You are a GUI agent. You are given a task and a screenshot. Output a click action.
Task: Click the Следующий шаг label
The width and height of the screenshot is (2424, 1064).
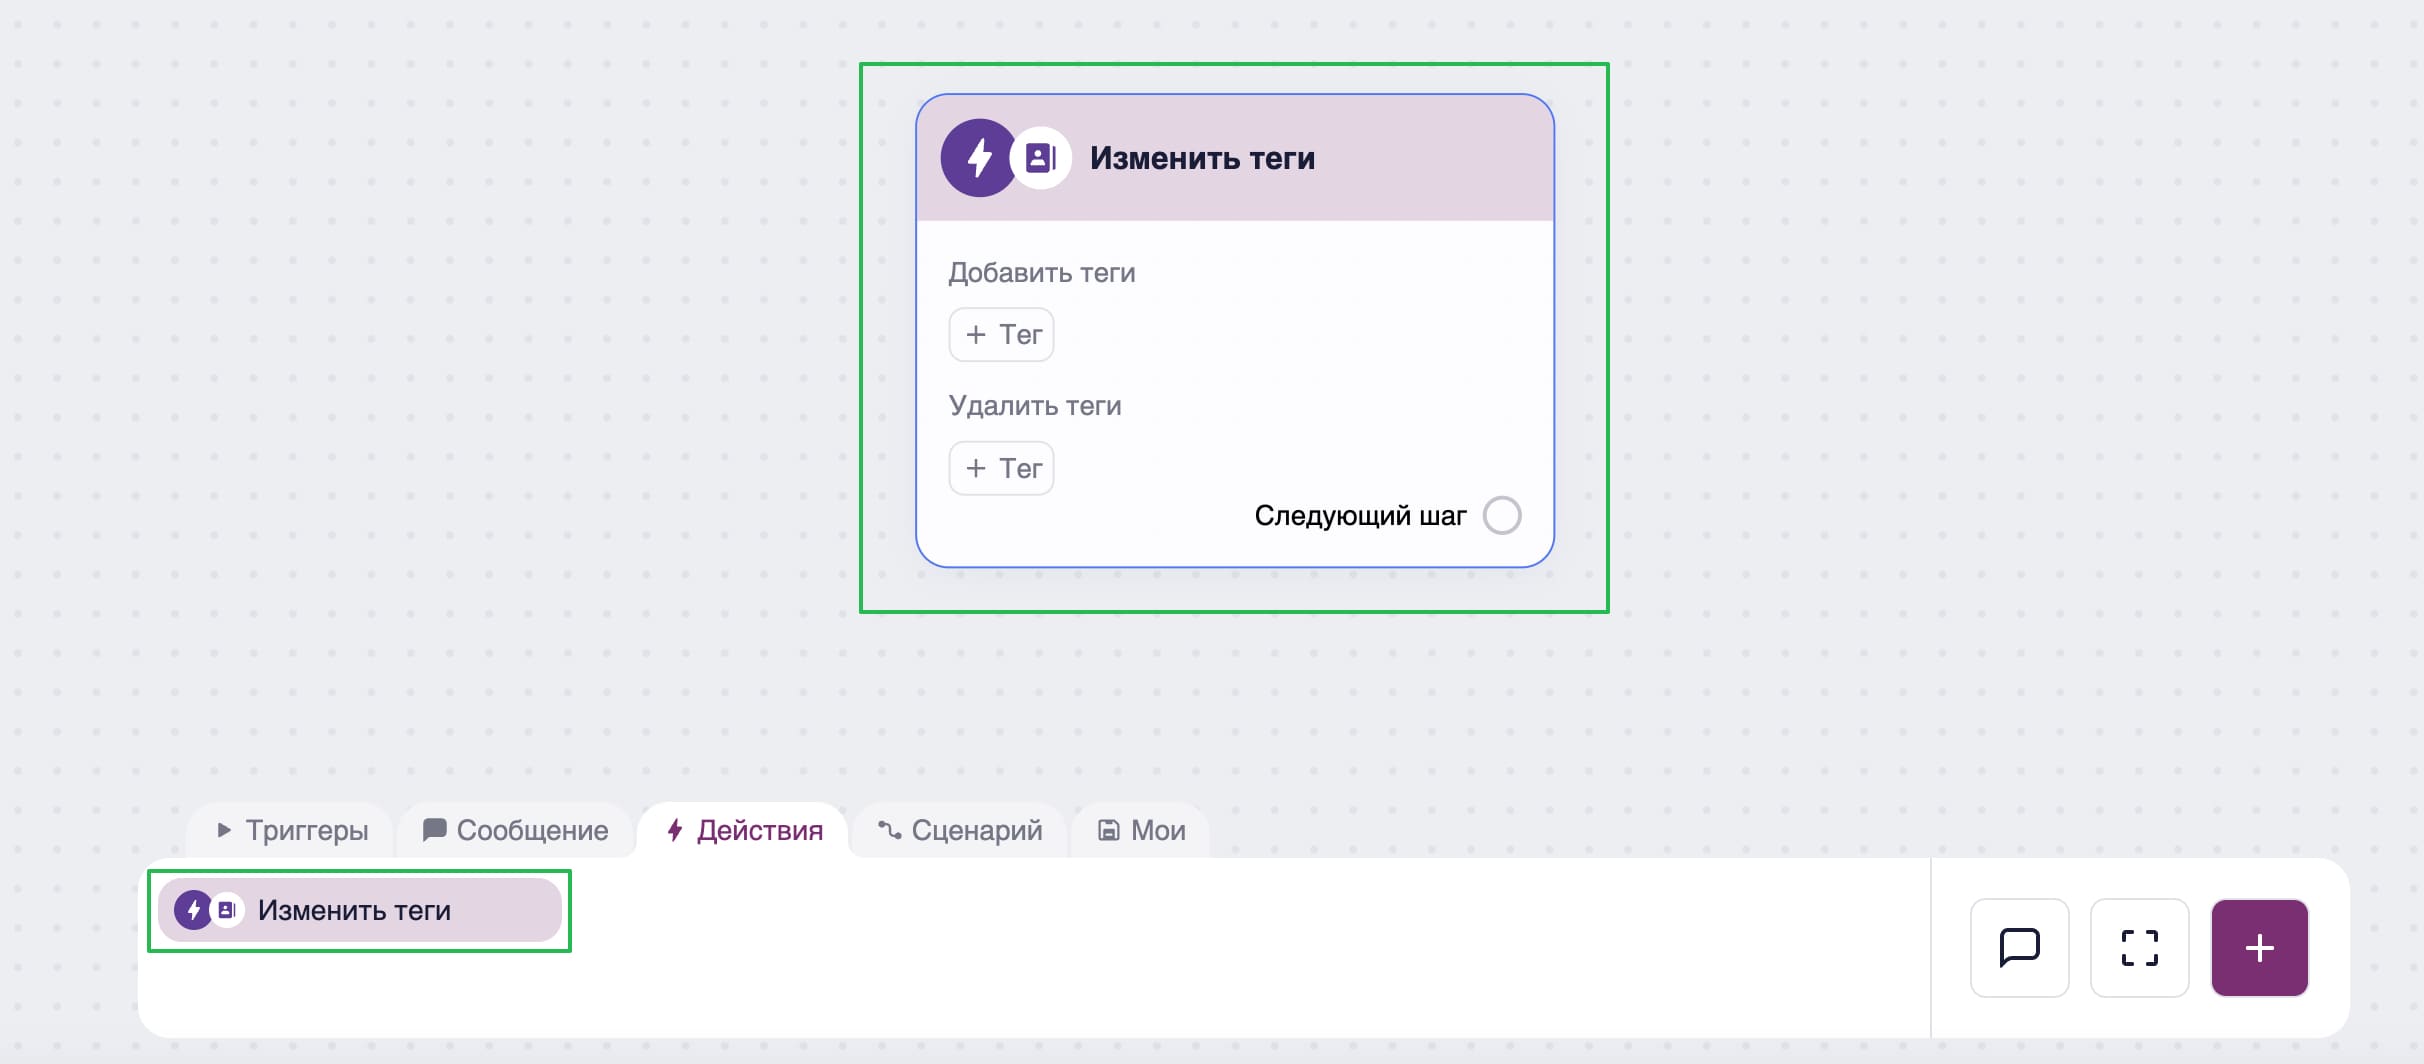click(x=1360, y=515)
